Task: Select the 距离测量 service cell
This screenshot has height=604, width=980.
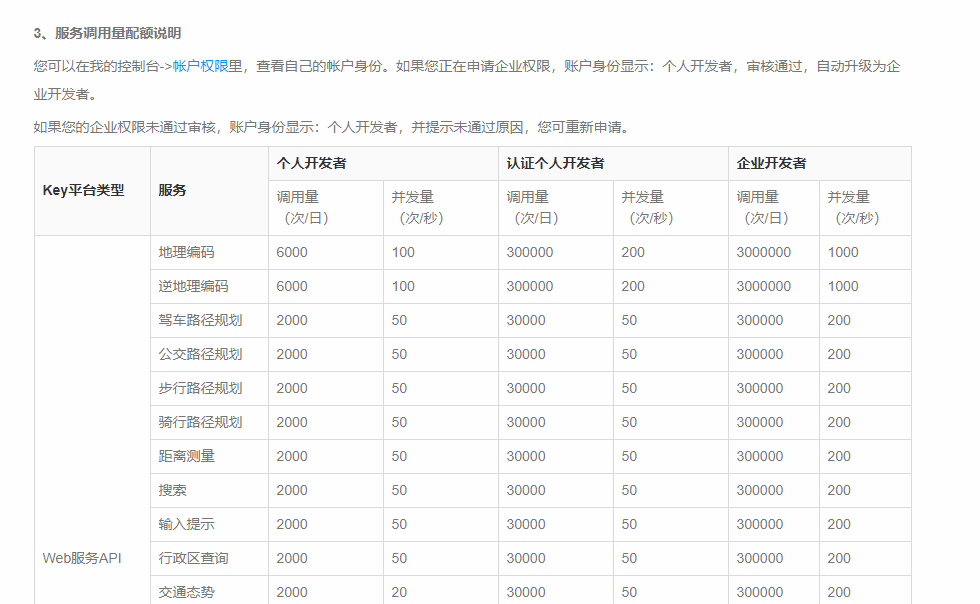Action: click(186, 456)
